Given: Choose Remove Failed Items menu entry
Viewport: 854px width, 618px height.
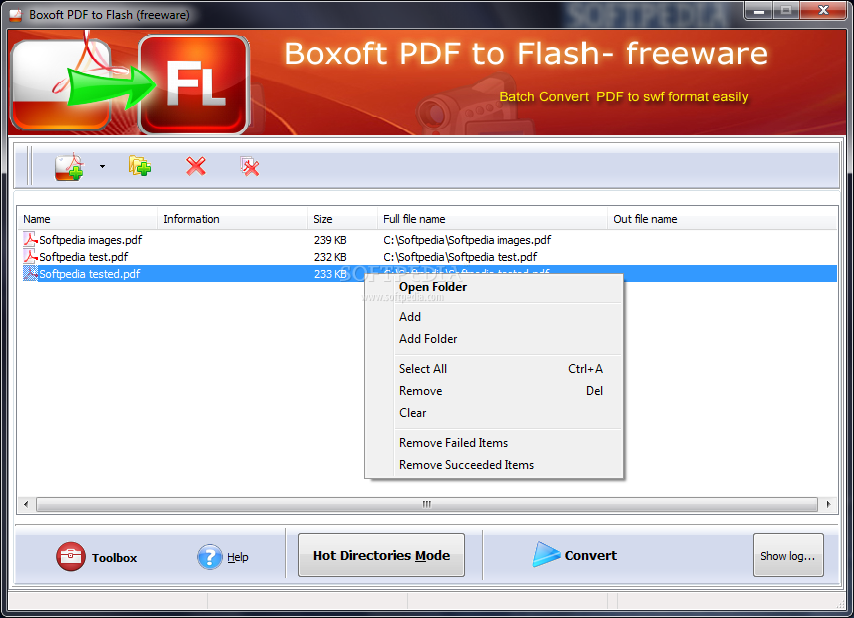Looking at the screenshot, I should [x=493, y=443].
